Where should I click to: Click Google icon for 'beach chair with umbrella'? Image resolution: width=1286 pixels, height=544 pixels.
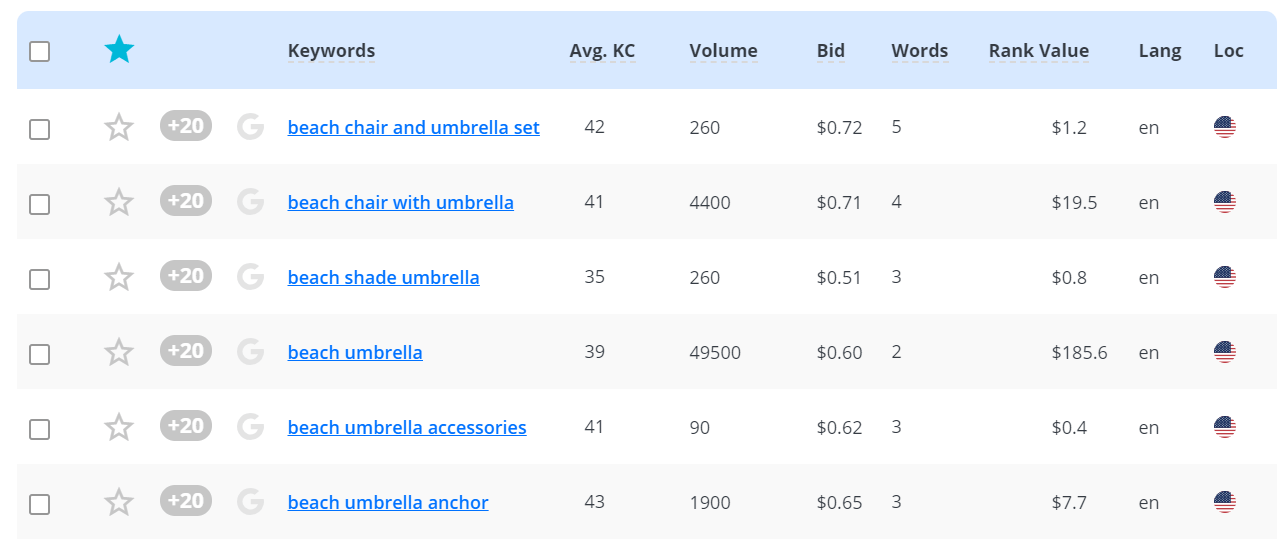[x=250, y=202]
